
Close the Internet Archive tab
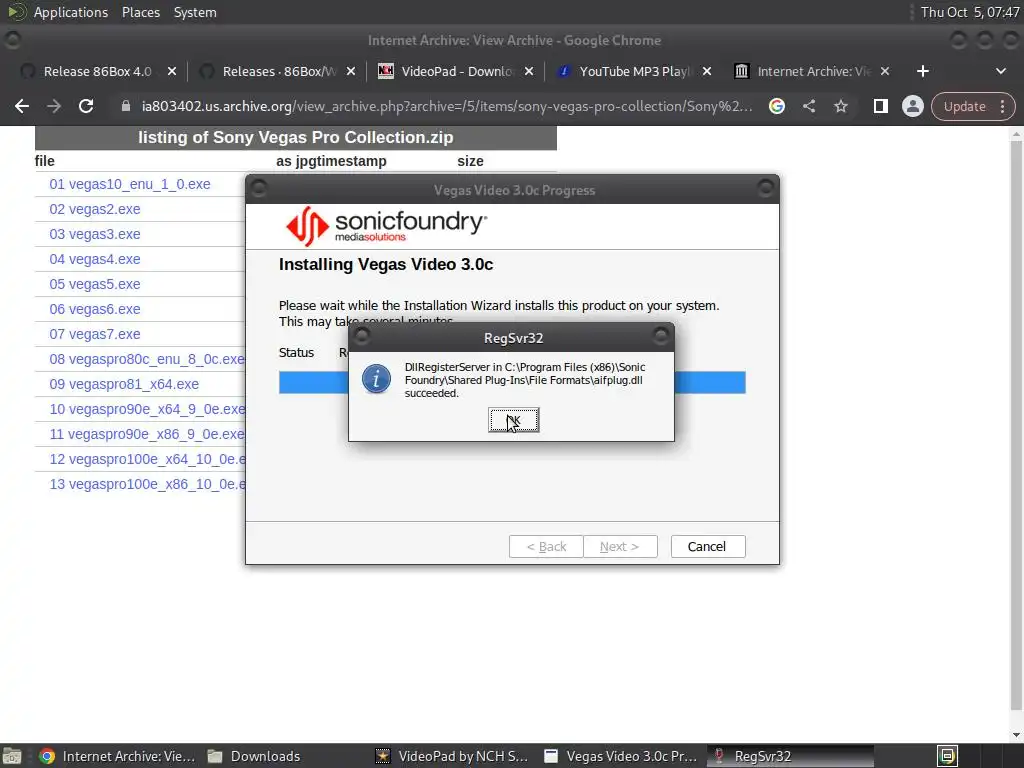pyautogui.click(x=885, y=71)
